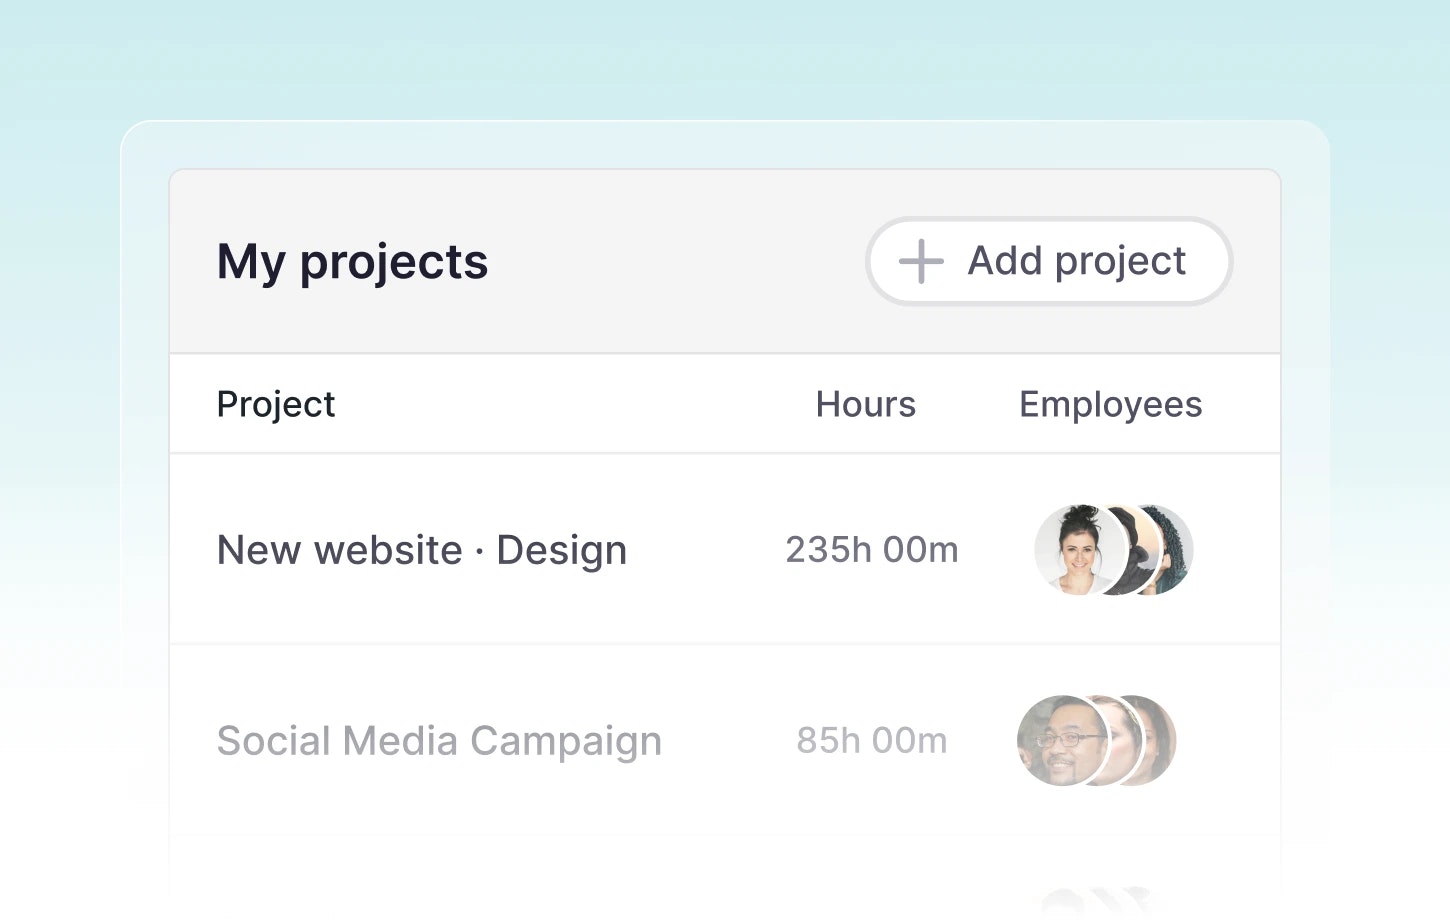Open the 'Social Media Campaign' project
The width and height of the screenshot is (1450, 920).
coord(439,741)
